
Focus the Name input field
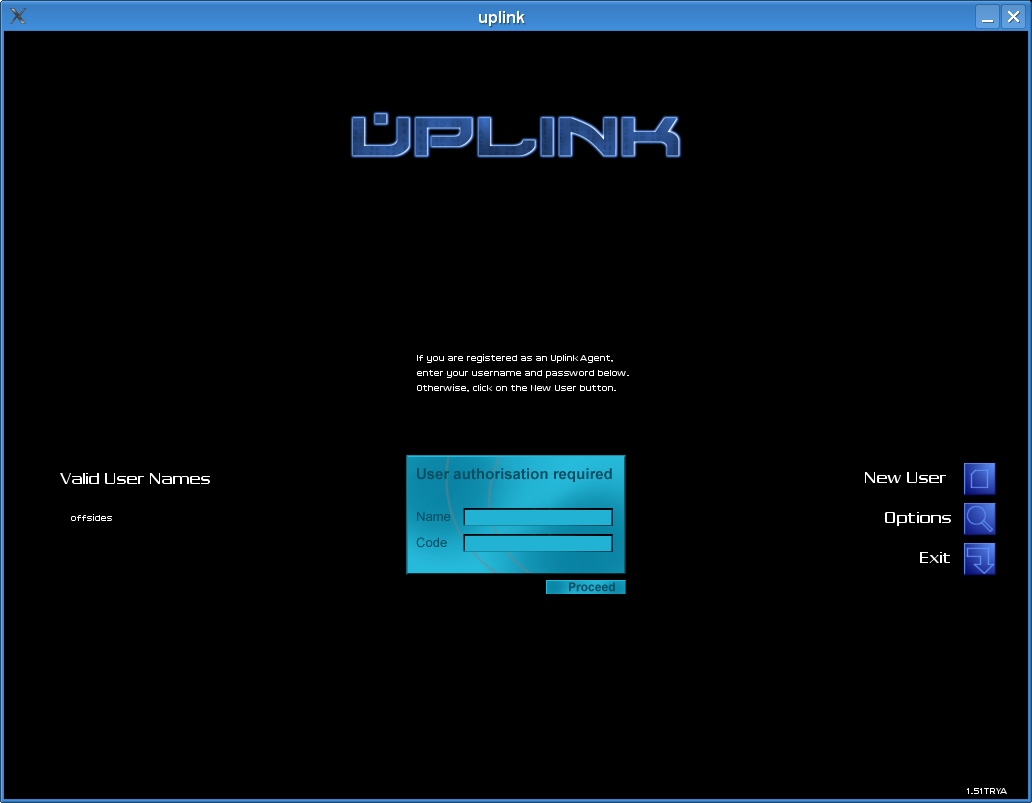point(538,517)
